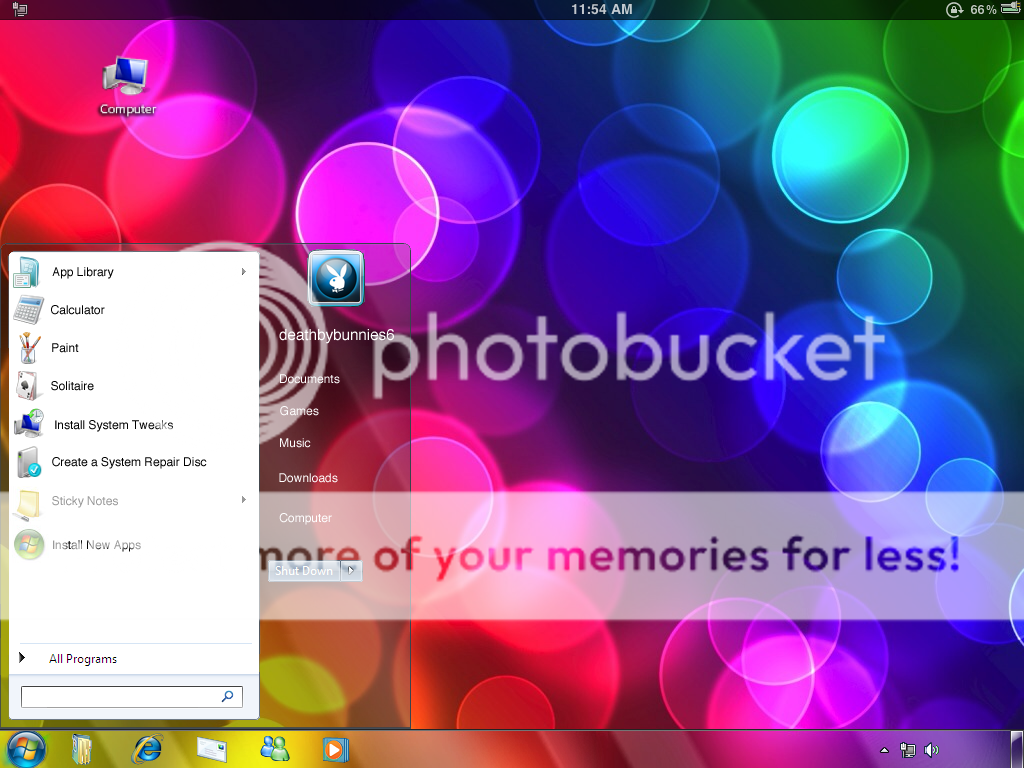1024x768 pixels.
Task: Open the deathbybunnies6 user folder
Action: (x=336, y=335)
